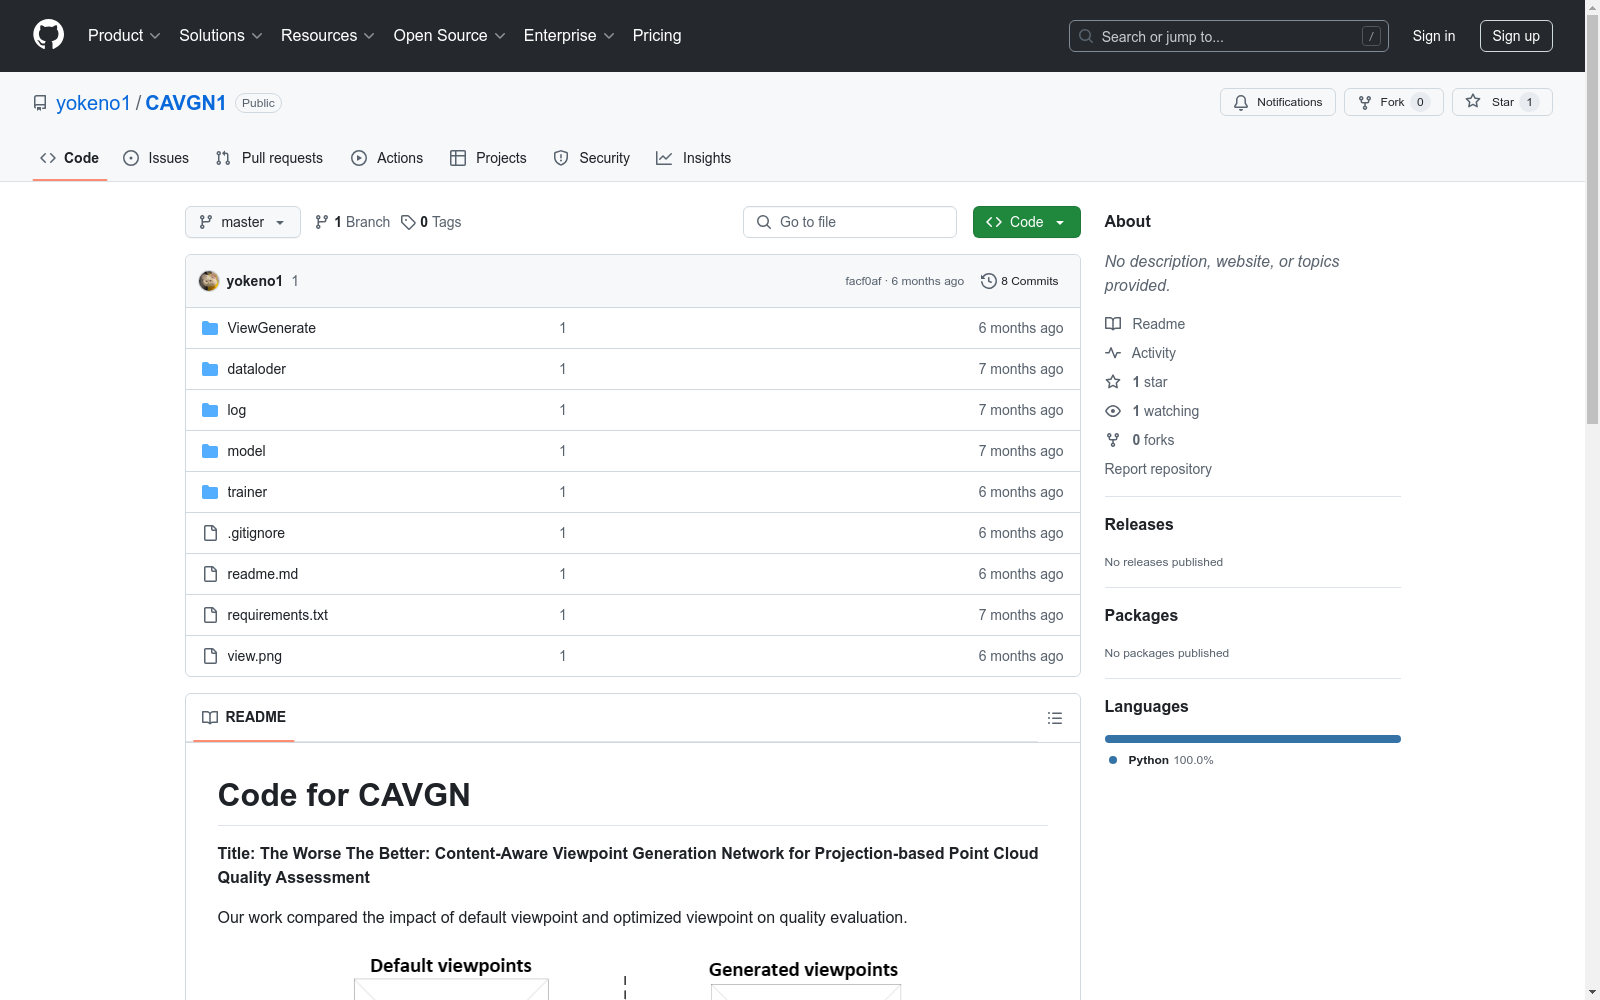Image resolution: width=1600 pixels, height=1000 pixels.
Task: Click the readme.md file icon
Action: [210, 574]
